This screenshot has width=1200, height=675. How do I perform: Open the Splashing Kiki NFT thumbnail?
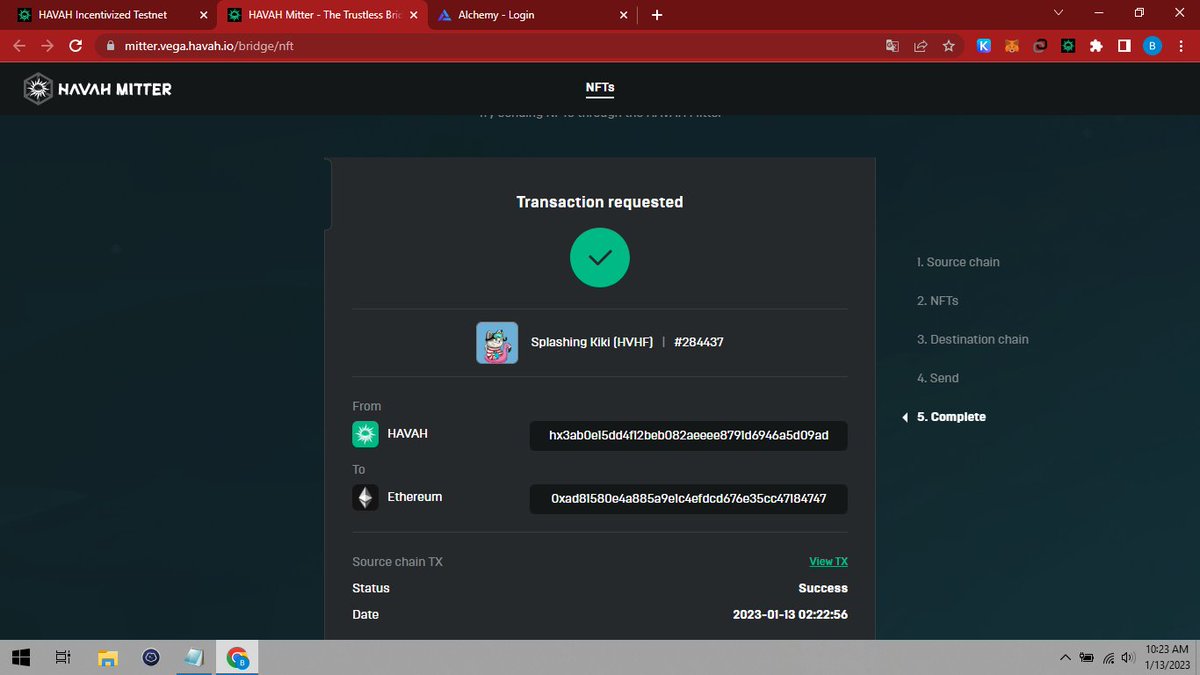click(497, 342)
